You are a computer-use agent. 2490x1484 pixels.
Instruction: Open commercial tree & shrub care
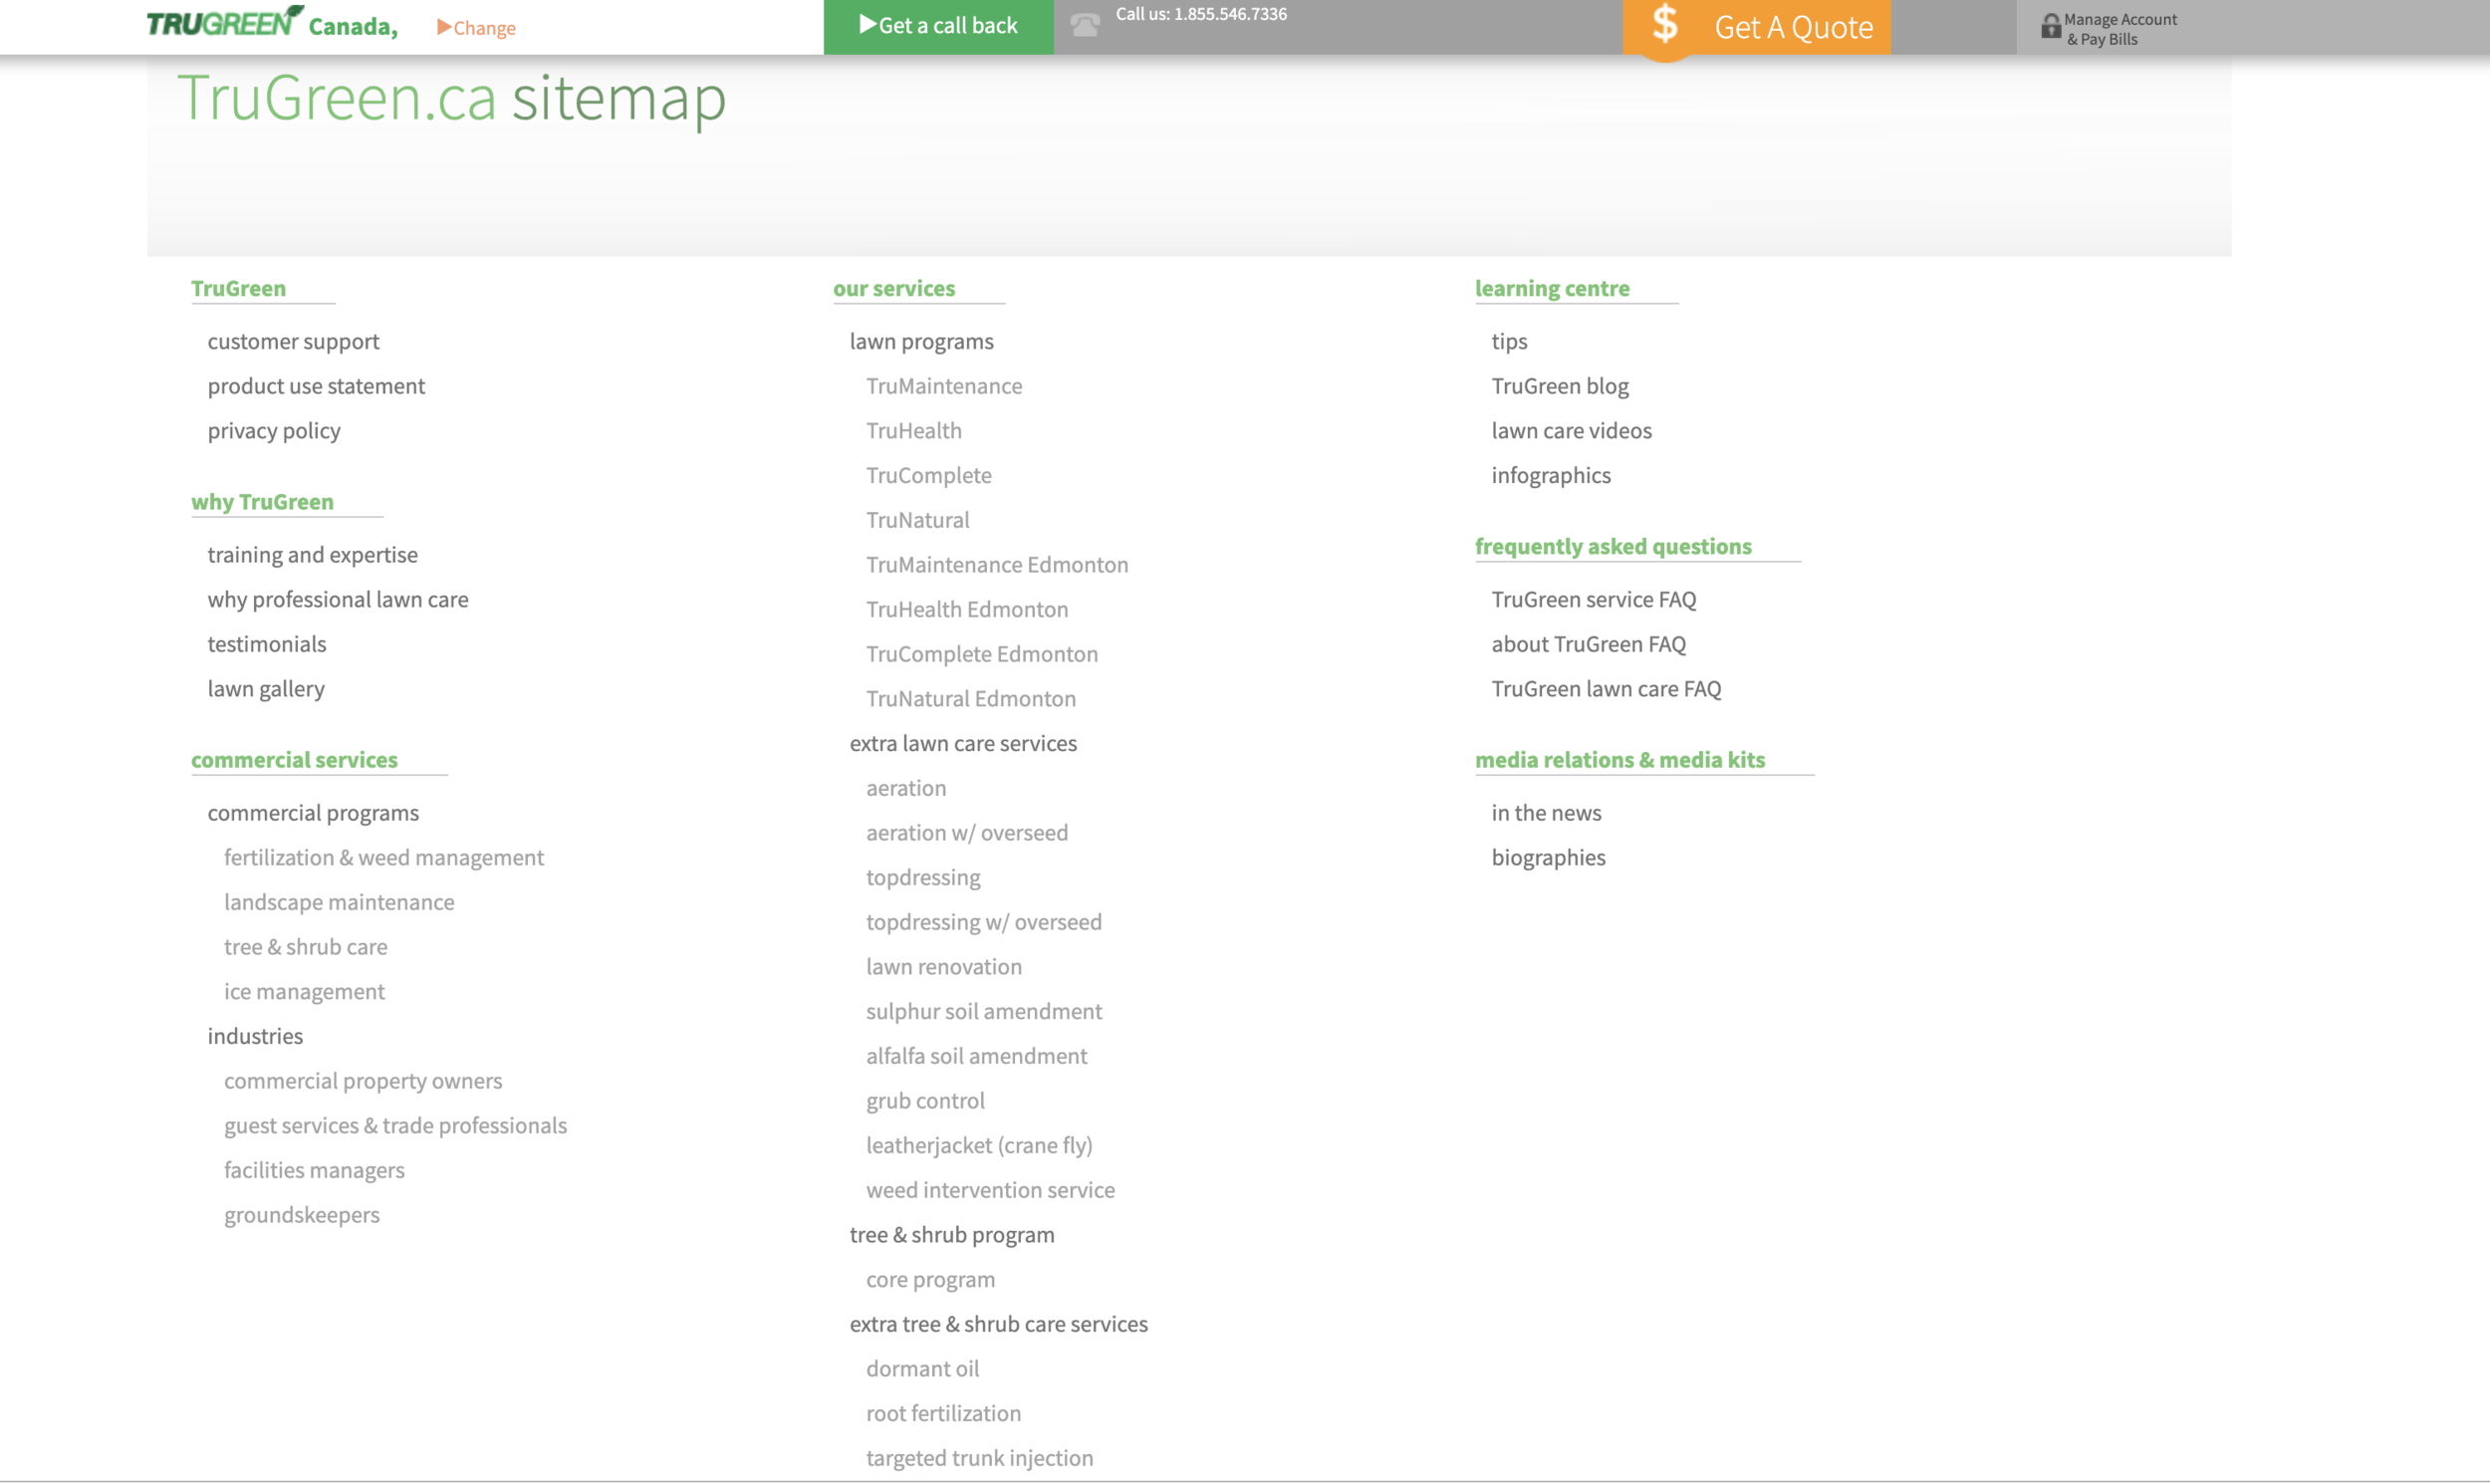tap(305, 947)
